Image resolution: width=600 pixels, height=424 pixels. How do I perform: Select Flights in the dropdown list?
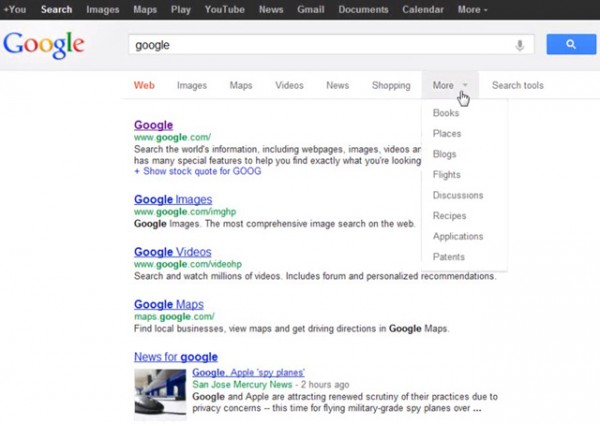tap(447, 175)
